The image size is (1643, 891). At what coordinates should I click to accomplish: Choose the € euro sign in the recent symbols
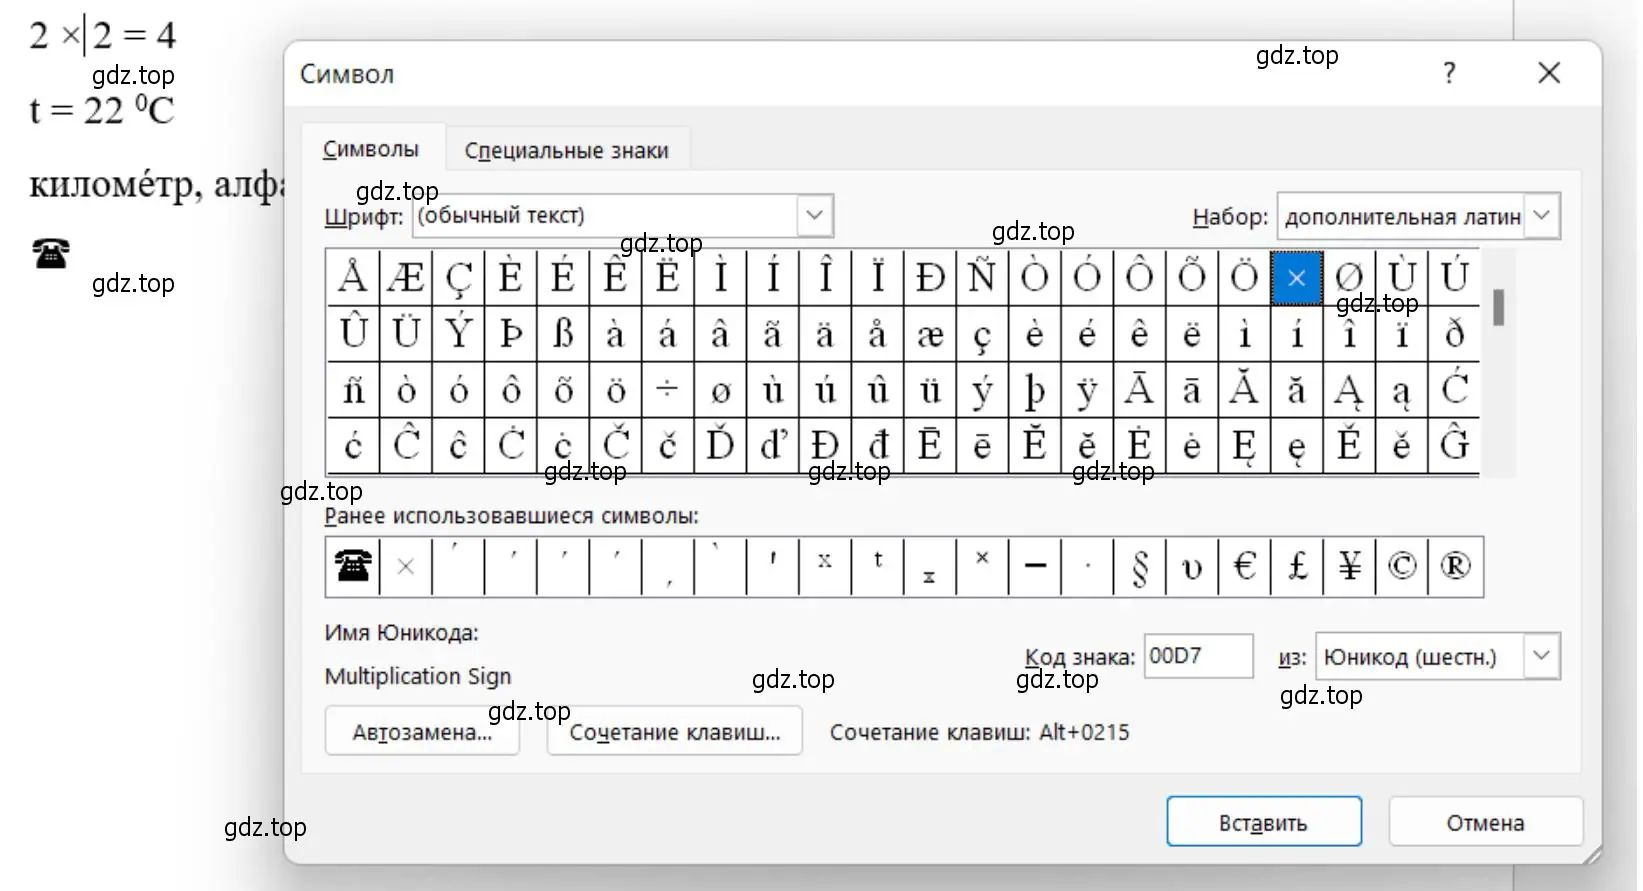(x=1245, y=567)
